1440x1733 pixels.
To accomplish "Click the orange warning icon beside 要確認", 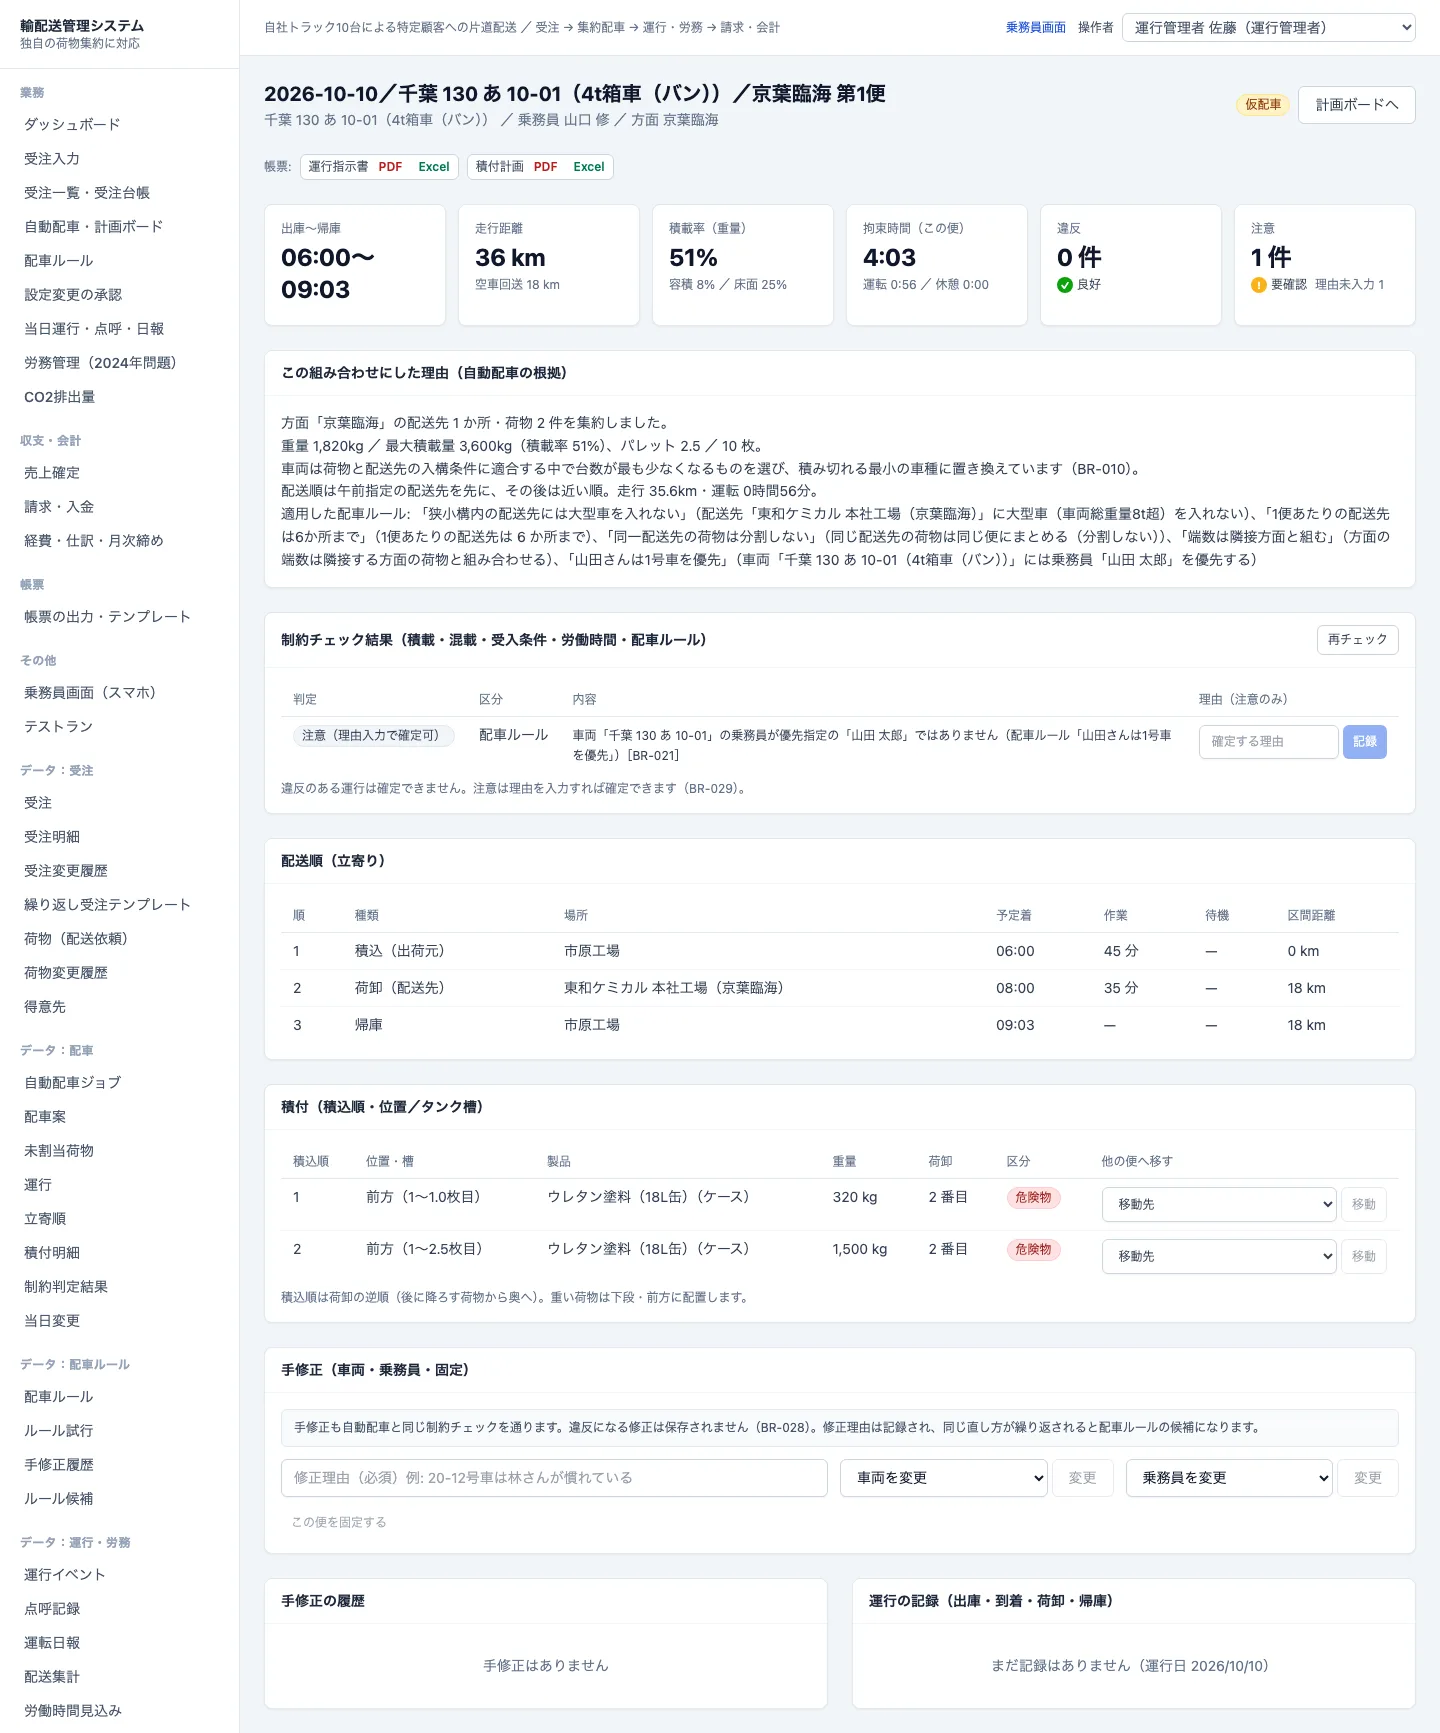I will pos(1259,285).
